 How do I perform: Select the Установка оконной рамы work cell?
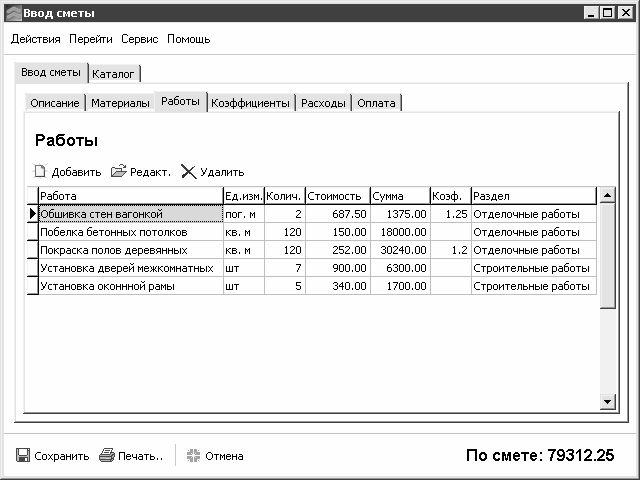130,286
